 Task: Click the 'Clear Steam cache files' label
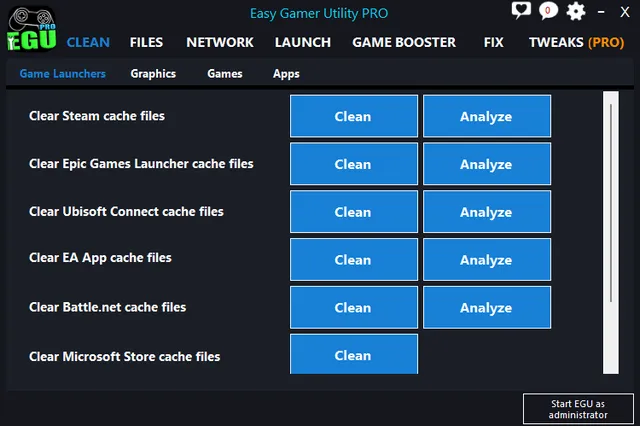(x=97, y=116)
